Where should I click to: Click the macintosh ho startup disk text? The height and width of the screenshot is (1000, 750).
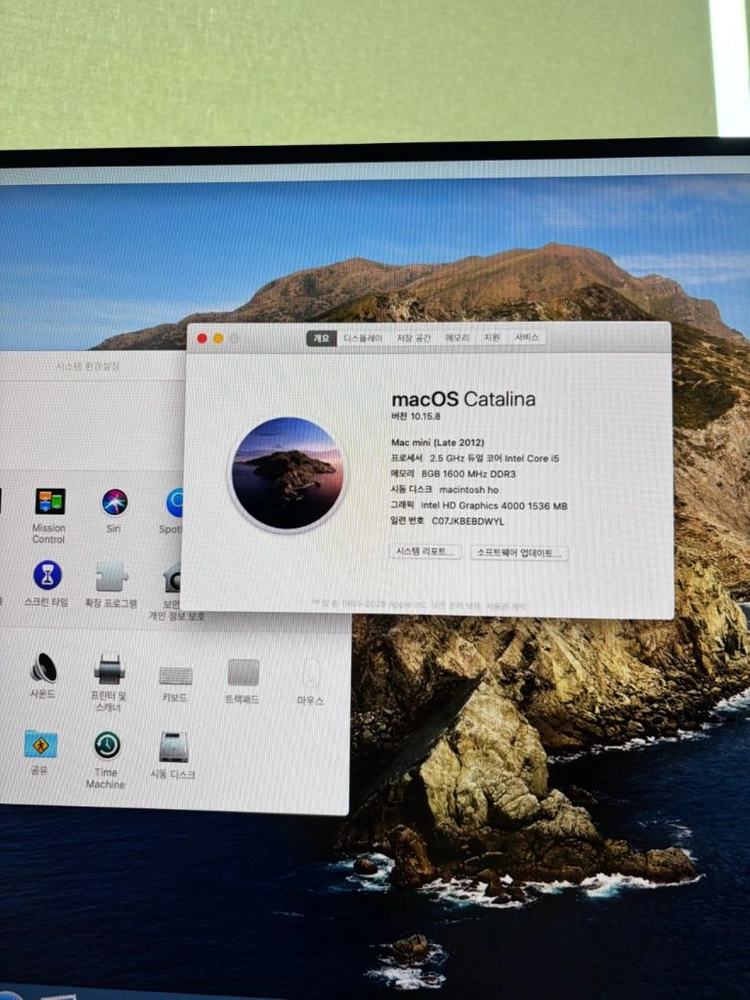tap(469, 490)
